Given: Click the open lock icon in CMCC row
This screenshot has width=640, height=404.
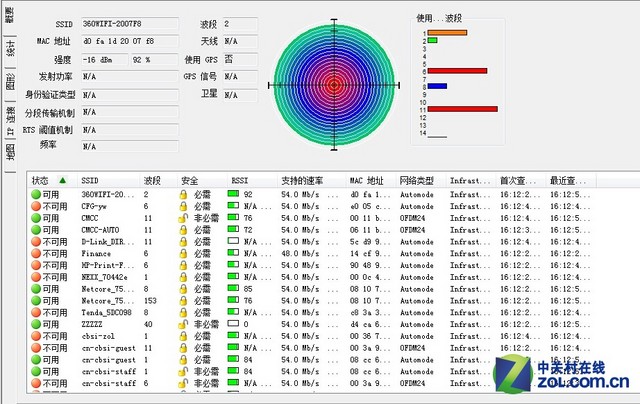Looking at the screenshot, I should tap(183, 218).
